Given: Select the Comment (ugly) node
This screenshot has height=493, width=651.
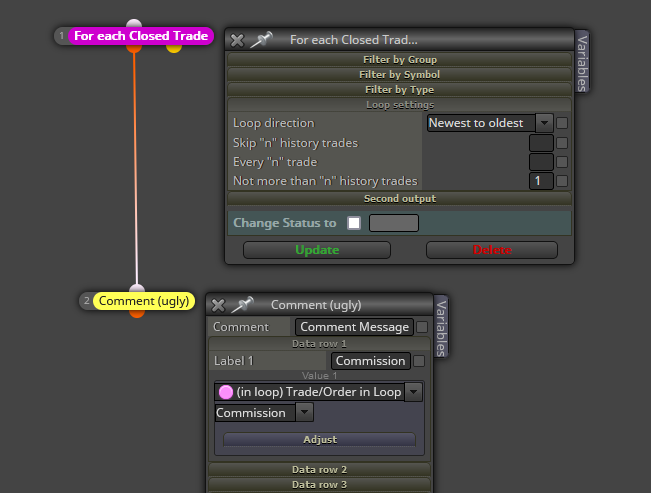Looking at the screenshot, I should pos(144,301).
